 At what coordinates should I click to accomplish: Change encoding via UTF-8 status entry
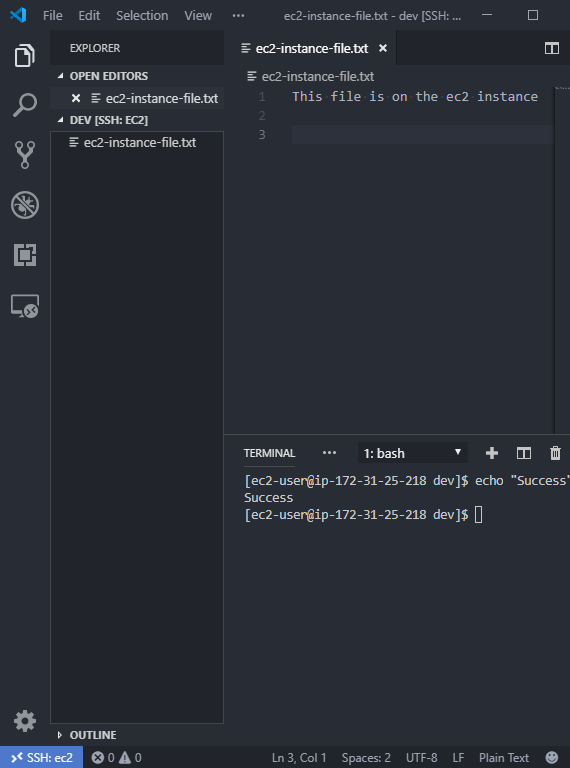click(x=421, y=757)
